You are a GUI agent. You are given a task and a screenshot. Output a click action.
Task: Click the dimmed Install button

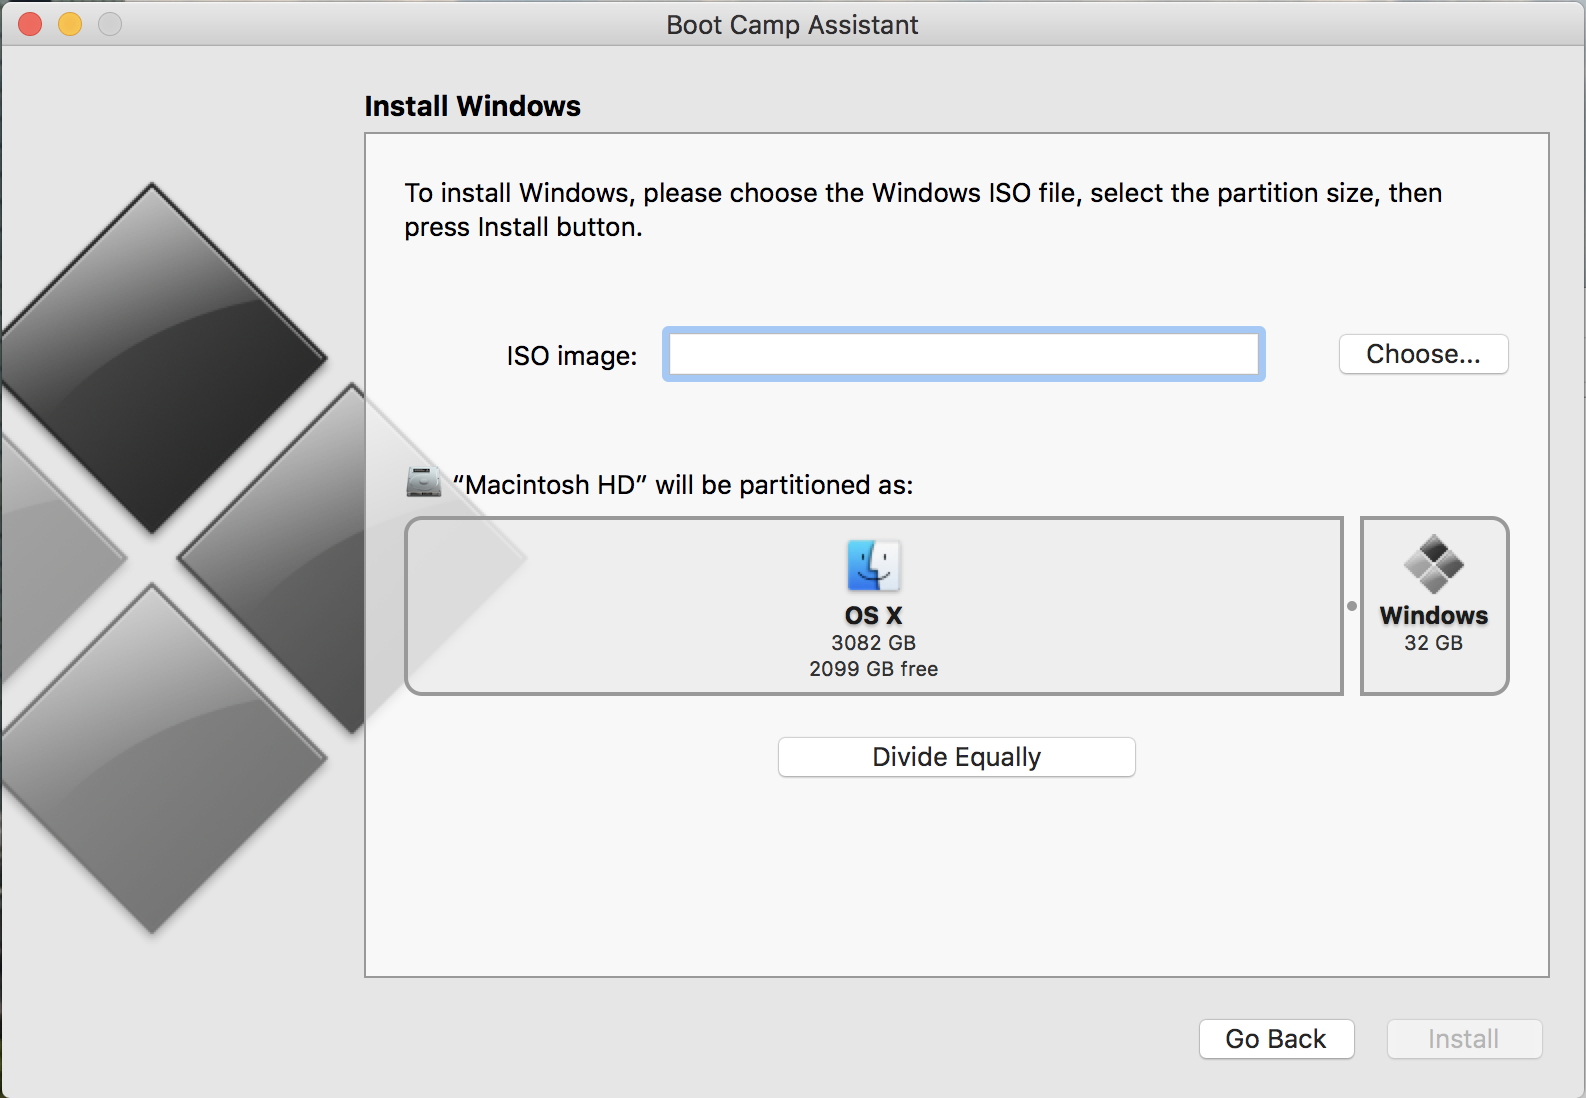pyautogui.click(x=1464, y=1039)
